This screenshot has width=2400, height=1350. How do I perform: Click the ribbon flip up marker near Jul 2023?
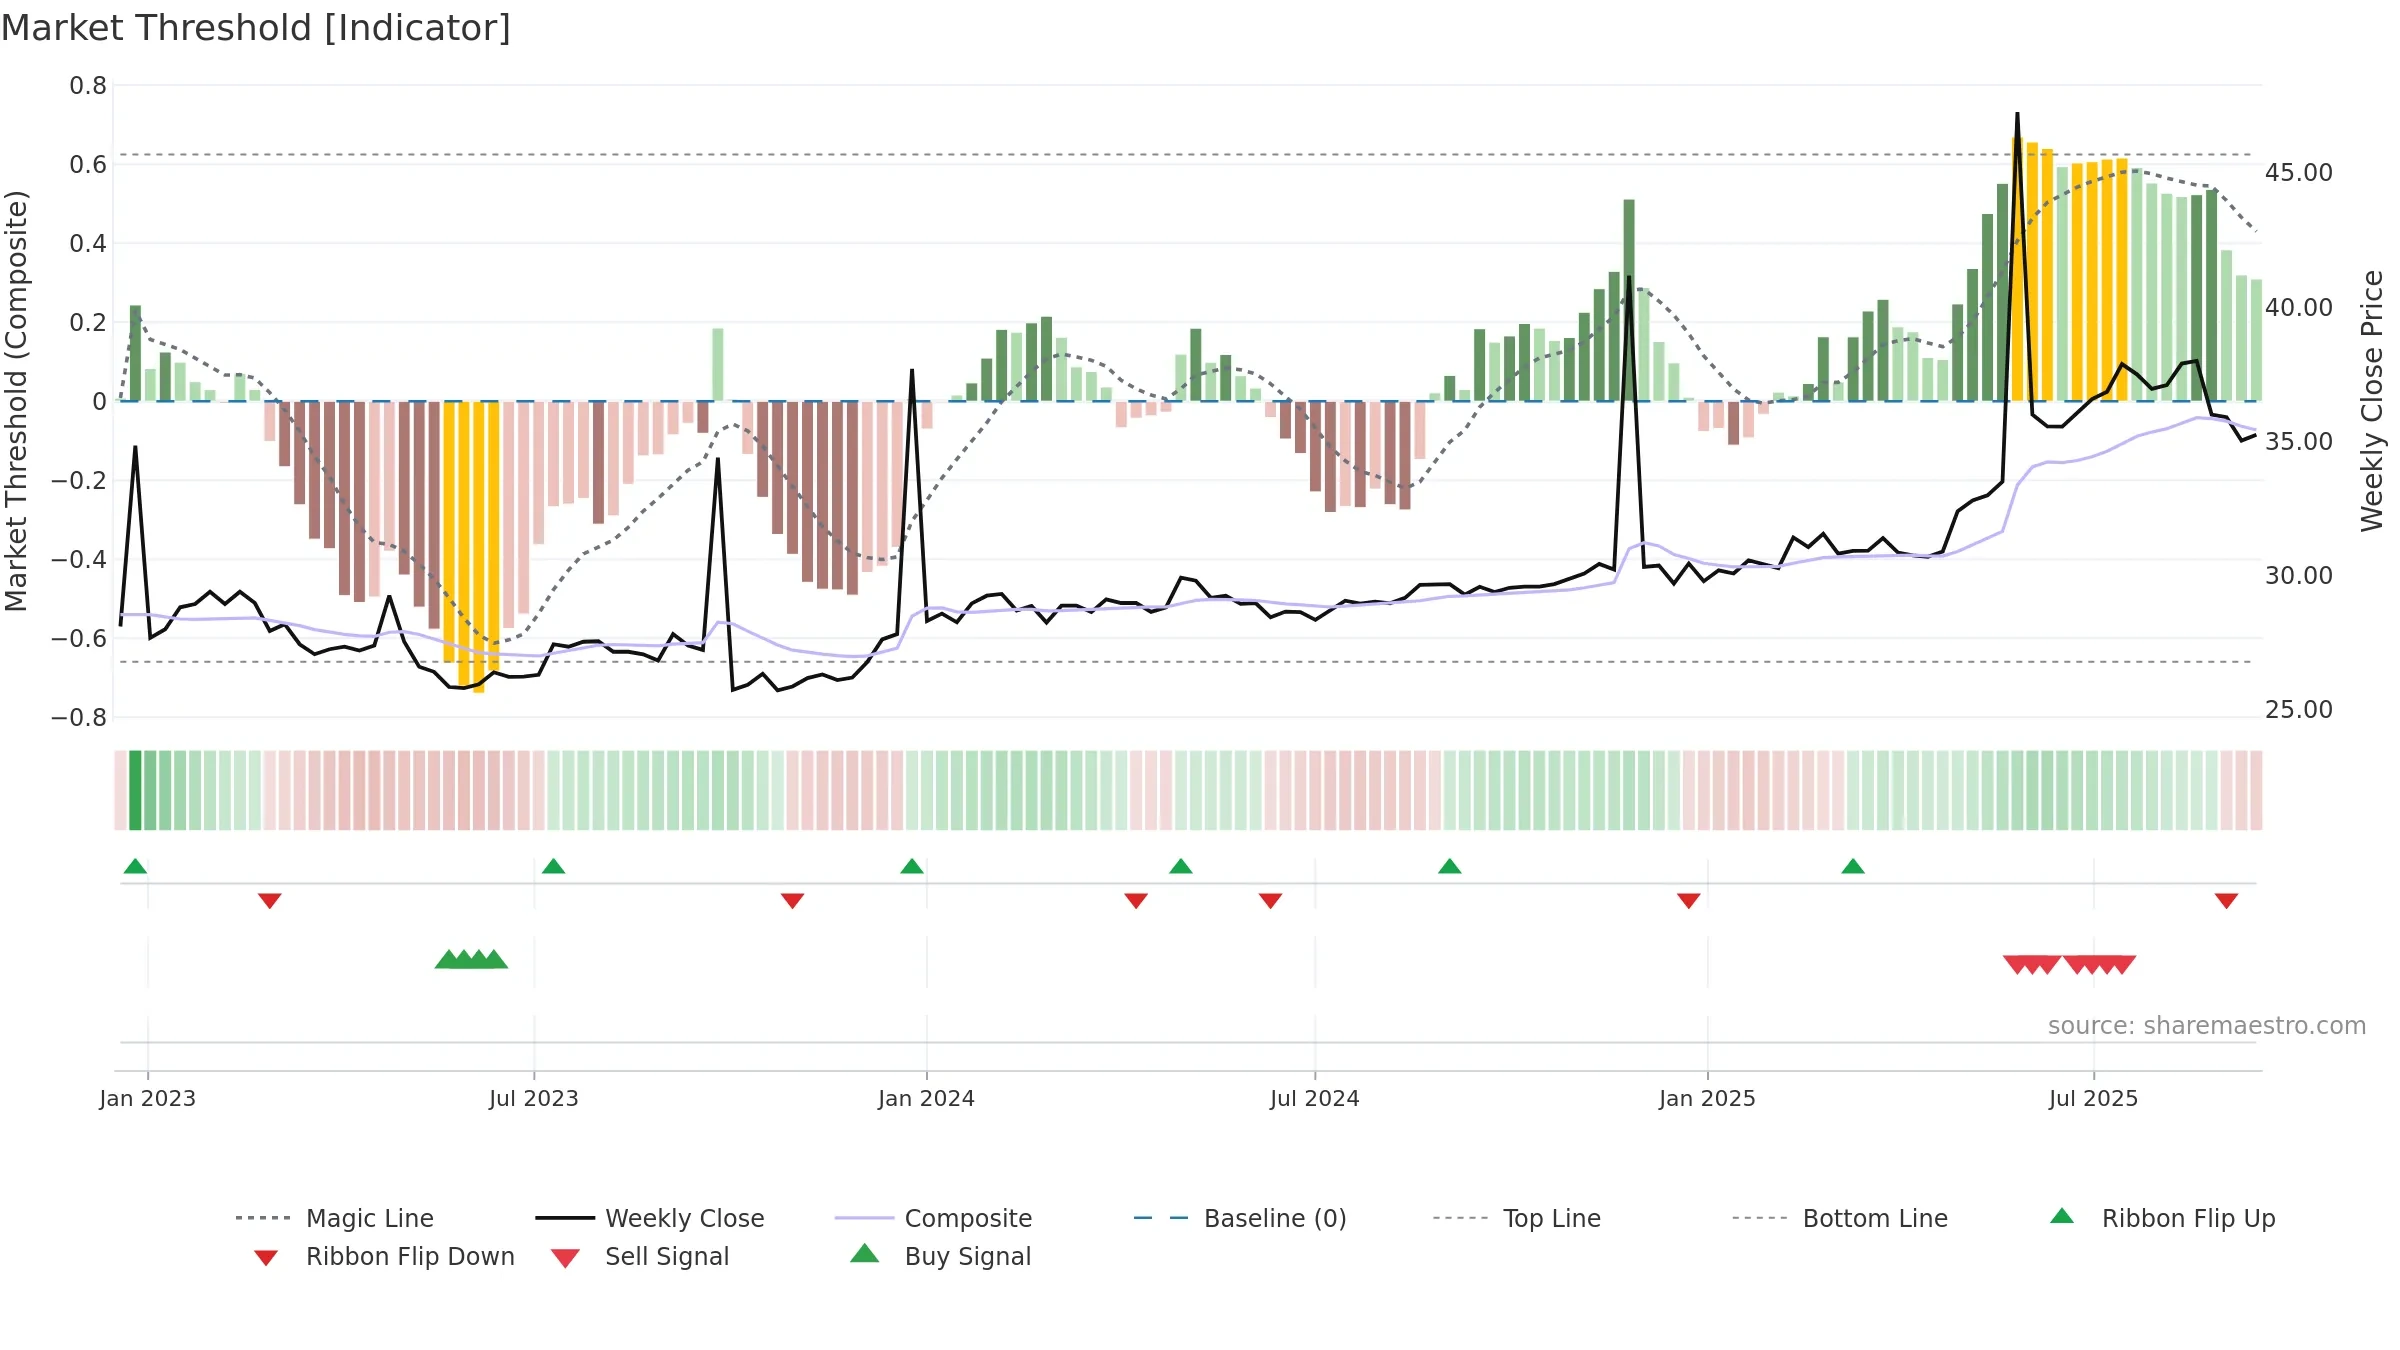tap(554, 866)
